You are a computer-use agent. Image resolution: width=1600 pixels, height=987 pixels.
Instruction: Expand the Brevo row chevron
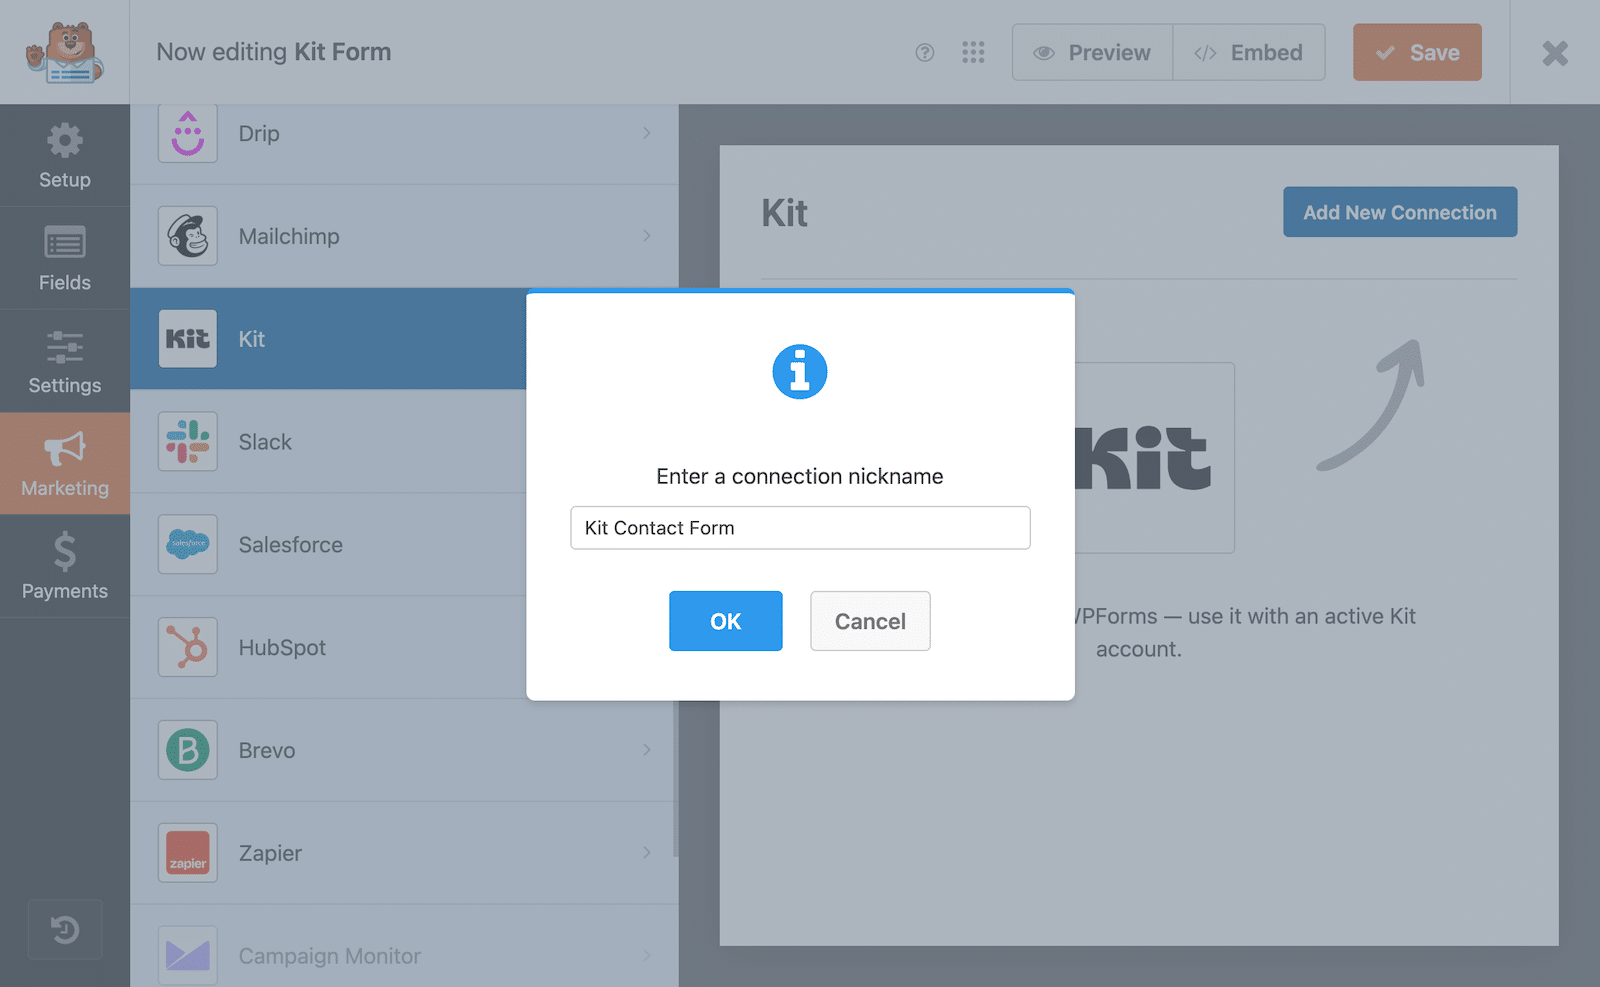click(x=647, y=750)
